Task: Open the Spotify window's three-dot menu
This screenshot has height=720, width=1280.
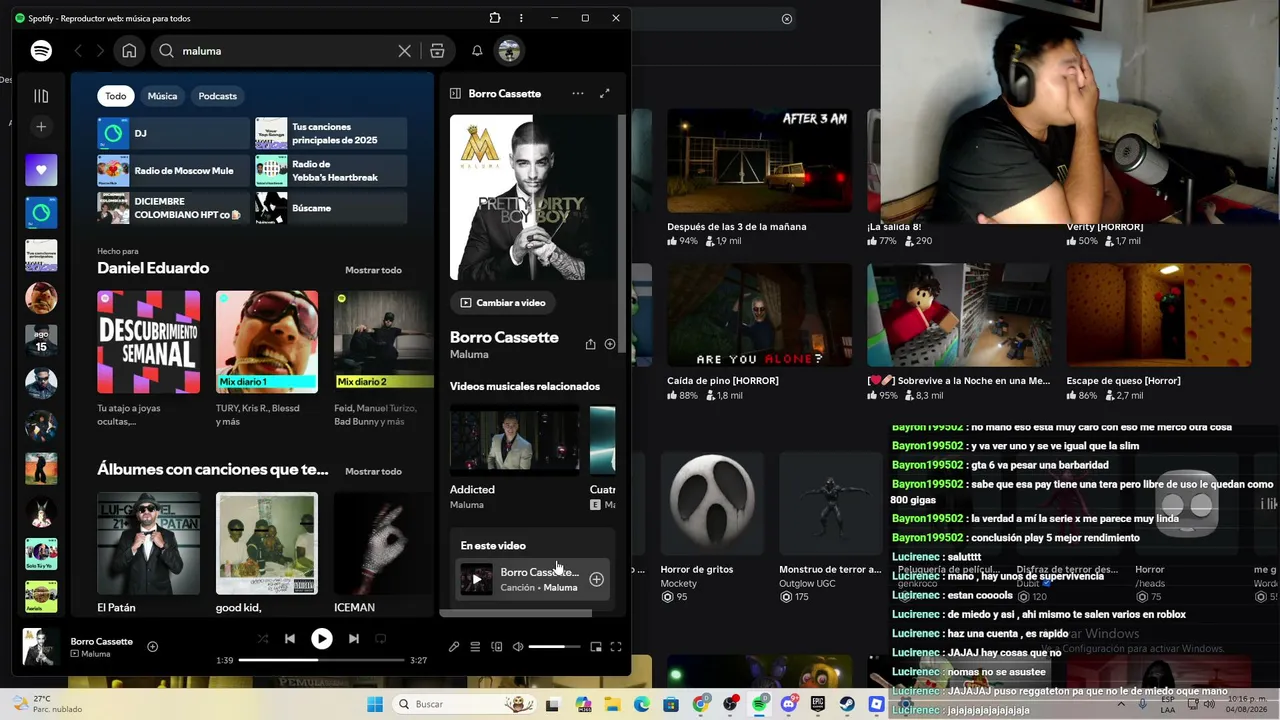Action: click(x=521, y=18)
